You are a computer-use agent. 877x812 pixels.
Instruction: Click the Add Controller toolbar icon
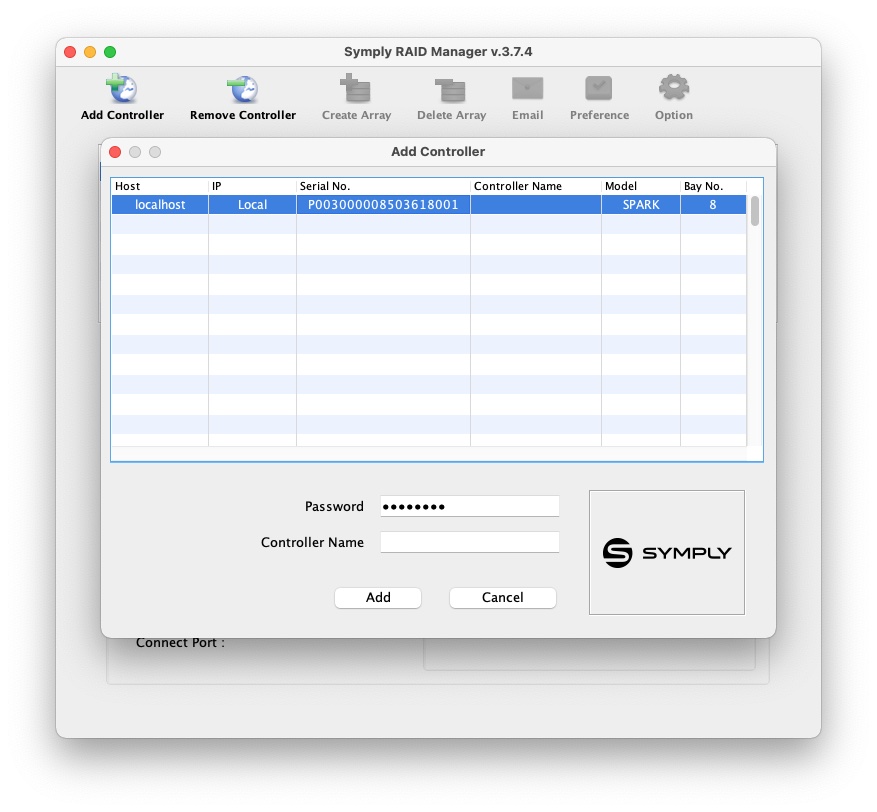(122, 88)
